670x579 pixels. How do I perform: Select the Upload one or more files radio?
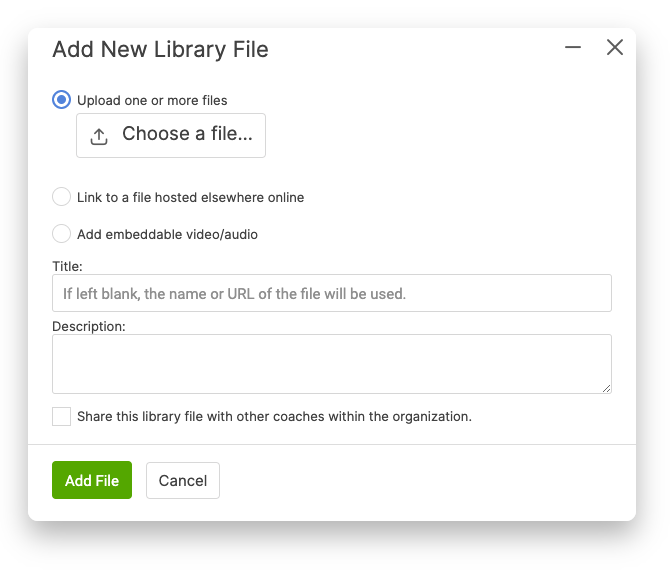[62, 100]
